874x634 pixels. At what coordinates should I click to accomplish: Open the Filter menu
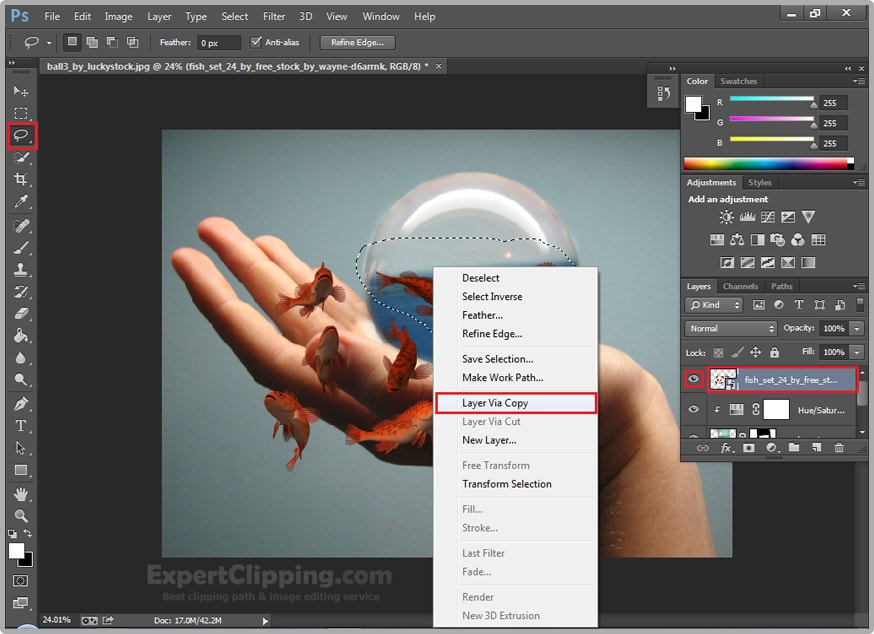coord(274,16)
